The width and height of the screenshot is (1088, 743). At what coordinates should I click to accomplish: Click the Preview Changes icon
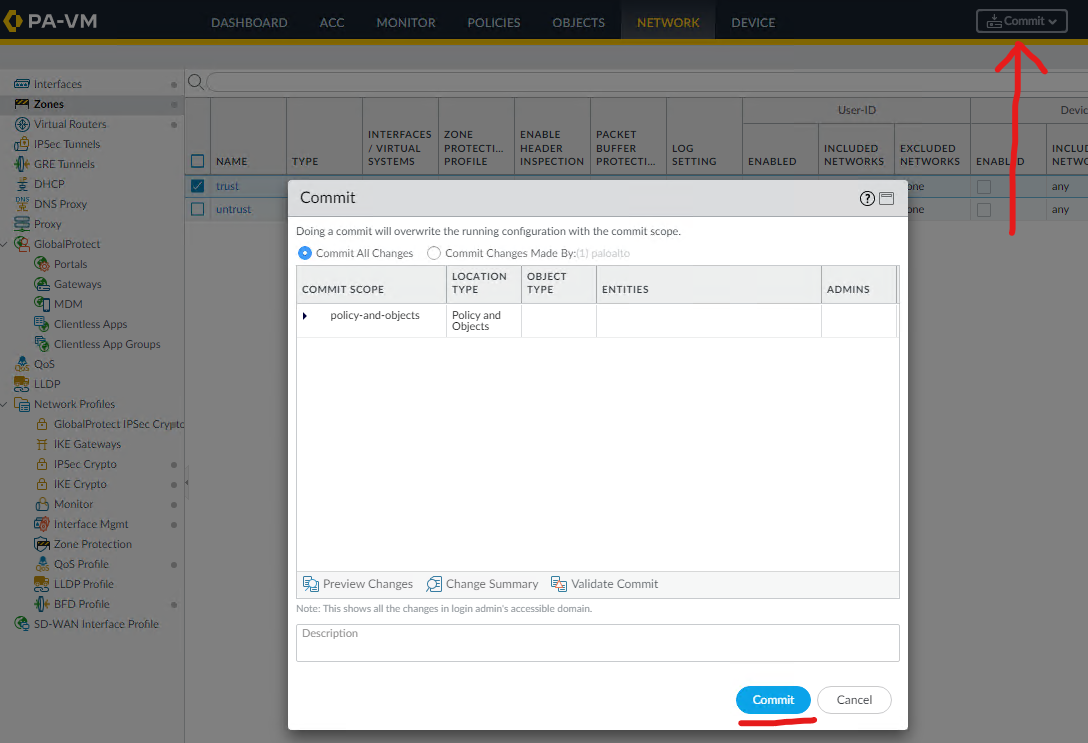(311, 584)
